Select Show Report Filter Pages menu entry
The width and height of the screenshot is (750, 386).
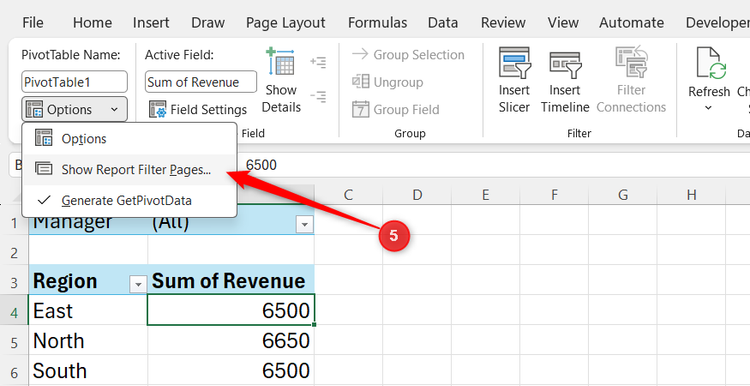pos(129,169)
